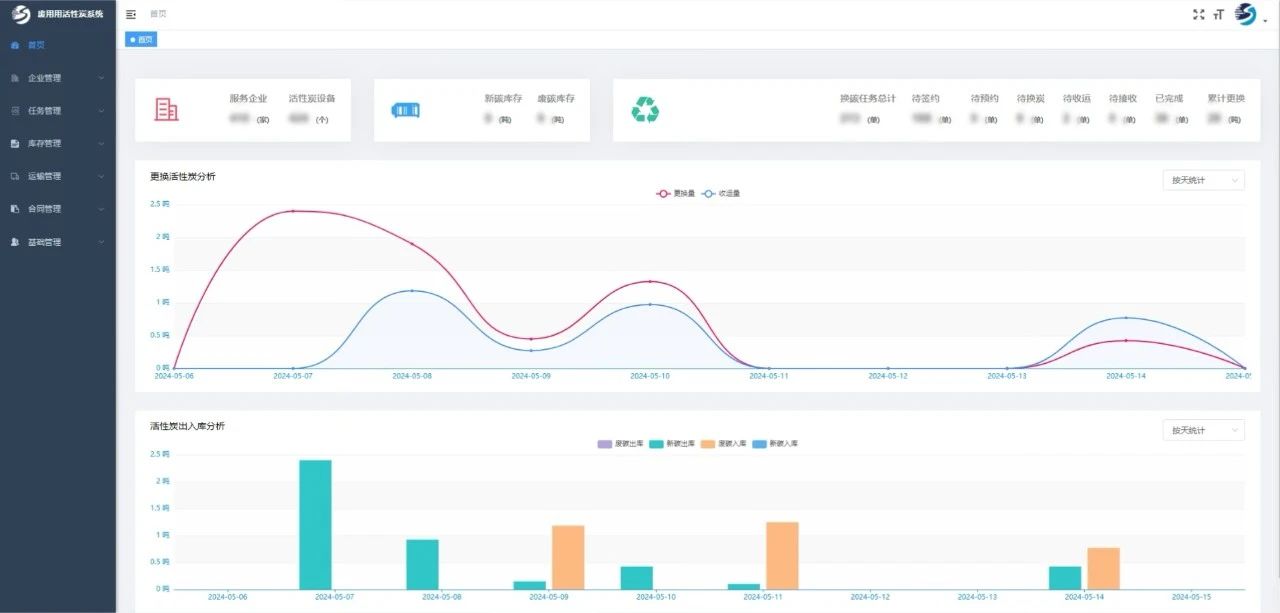Open the font size adjustment icon
Viewport: 1280px width, 613px height.
tap(1218, 14)
